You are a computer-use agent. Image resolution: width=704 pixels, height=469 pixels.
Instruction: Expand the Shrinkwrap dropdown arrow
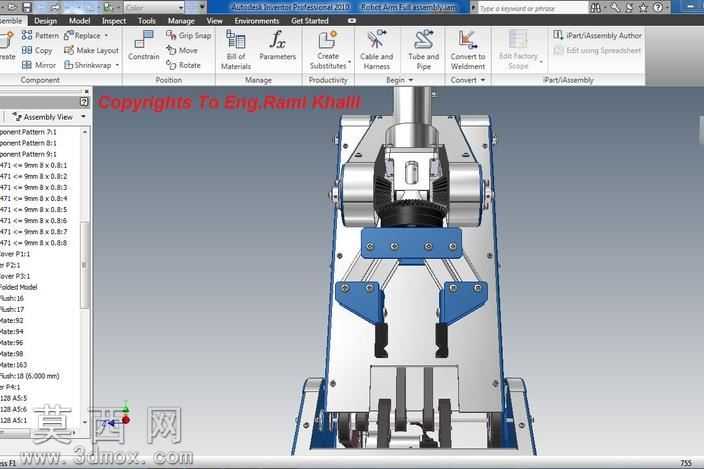(117, 66)
